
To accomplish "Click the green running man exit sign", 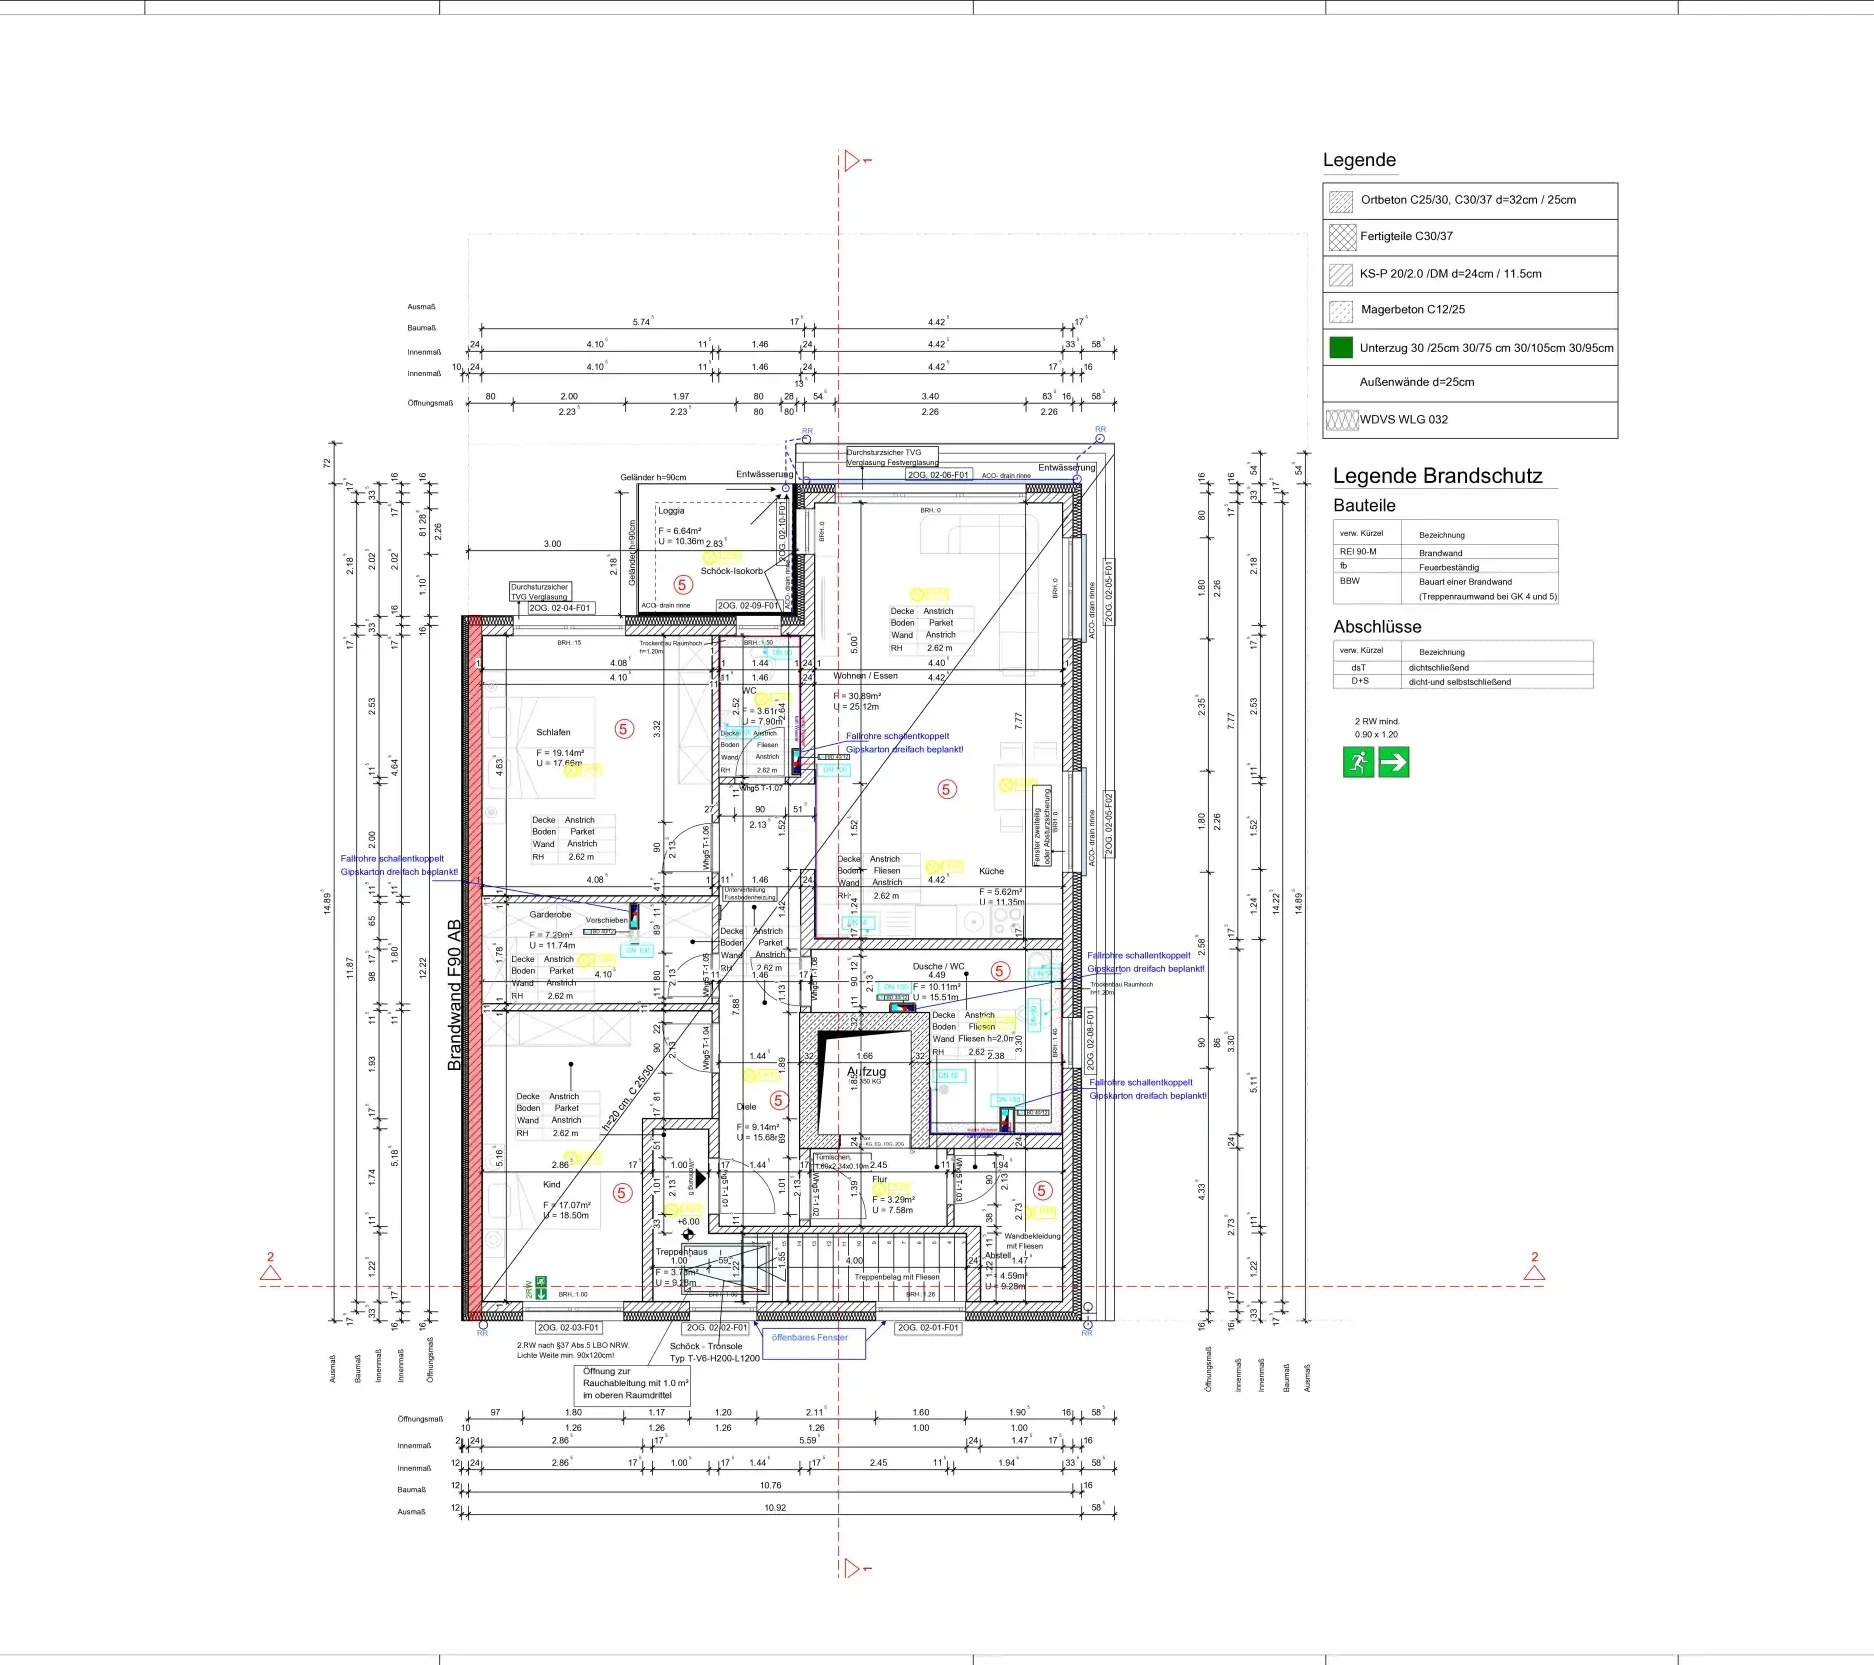I will (1357, 763).
